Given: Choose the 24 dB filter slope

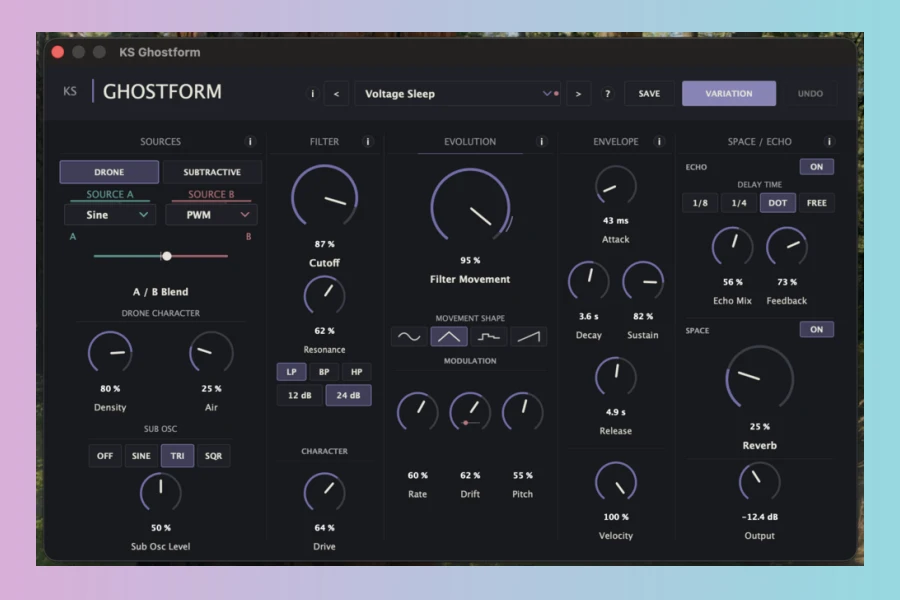Looking at the screenshot, I should [x=348, y=396].
